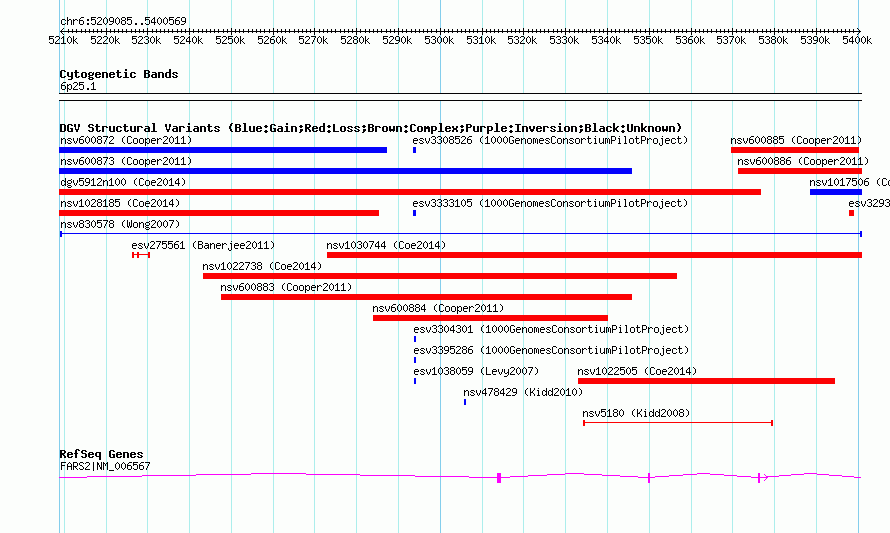Click the Cytogenetic Bands track title
The image size is (890, 533).
coord(119,74)
